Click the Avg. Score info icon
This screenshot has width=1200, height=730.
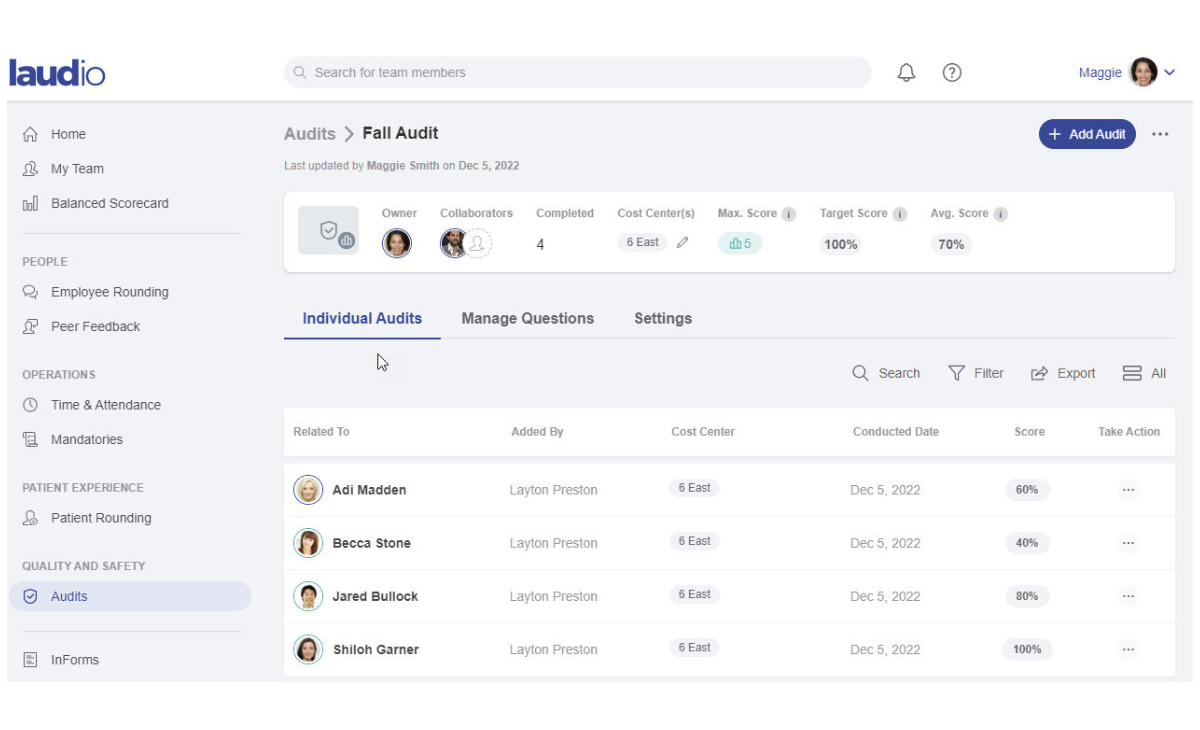pyautogui.click(x=1000, y=214)
